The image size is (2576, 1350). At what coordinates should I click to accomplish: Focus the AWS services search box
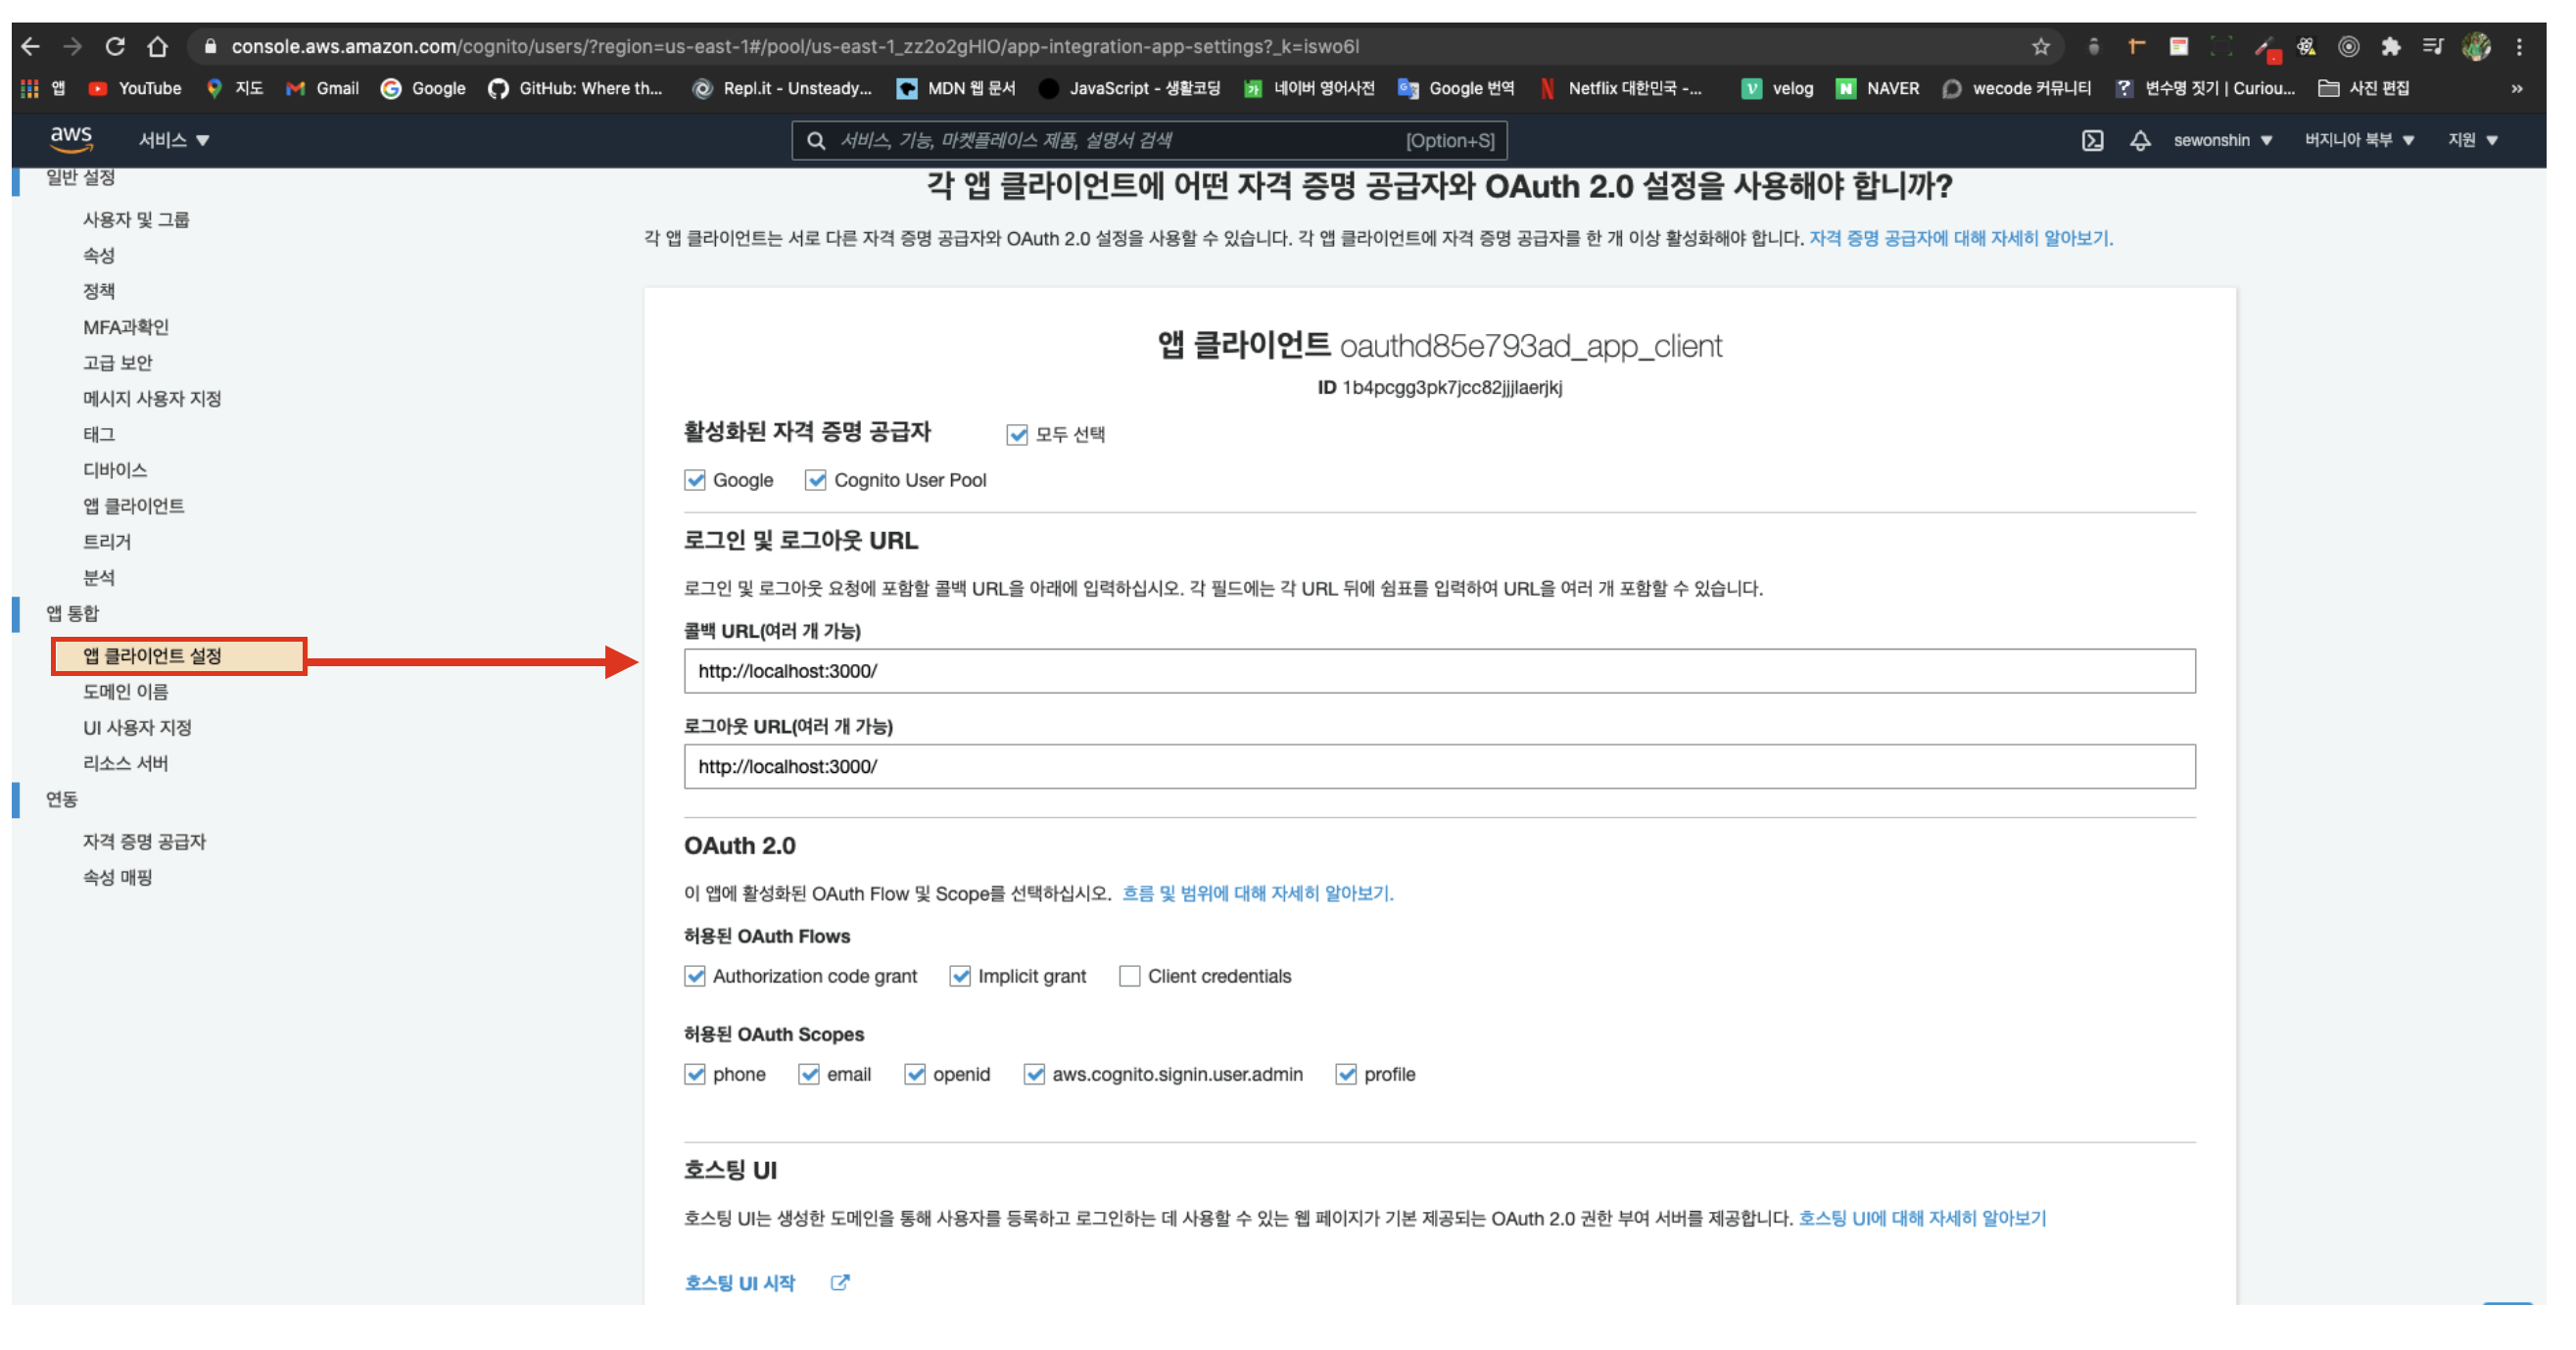(1149, 140)
